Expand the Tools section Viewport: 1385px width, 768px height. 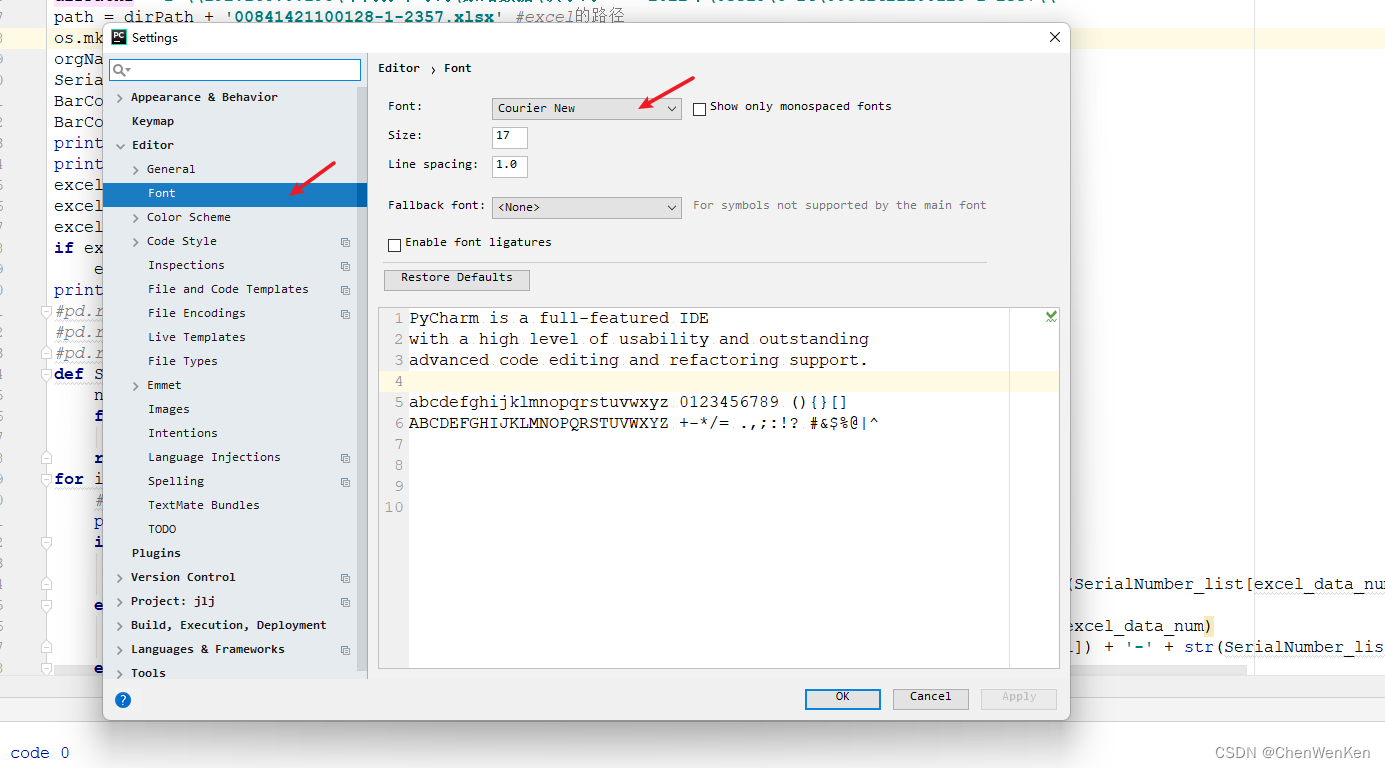[120, 674]
